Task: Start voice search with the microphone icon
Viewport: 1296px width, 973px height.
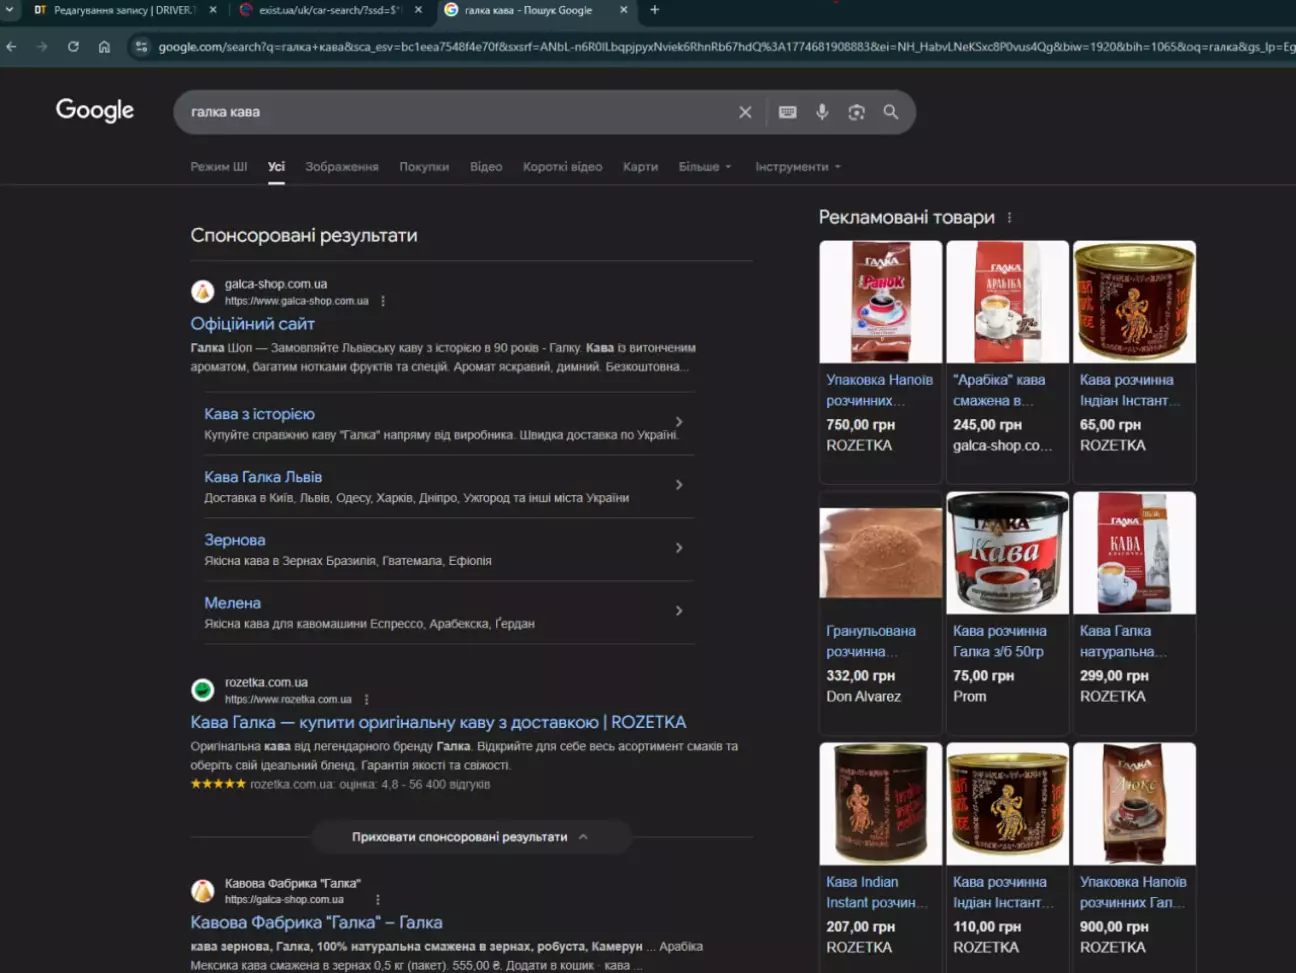Action: click(x=822, y=112)
